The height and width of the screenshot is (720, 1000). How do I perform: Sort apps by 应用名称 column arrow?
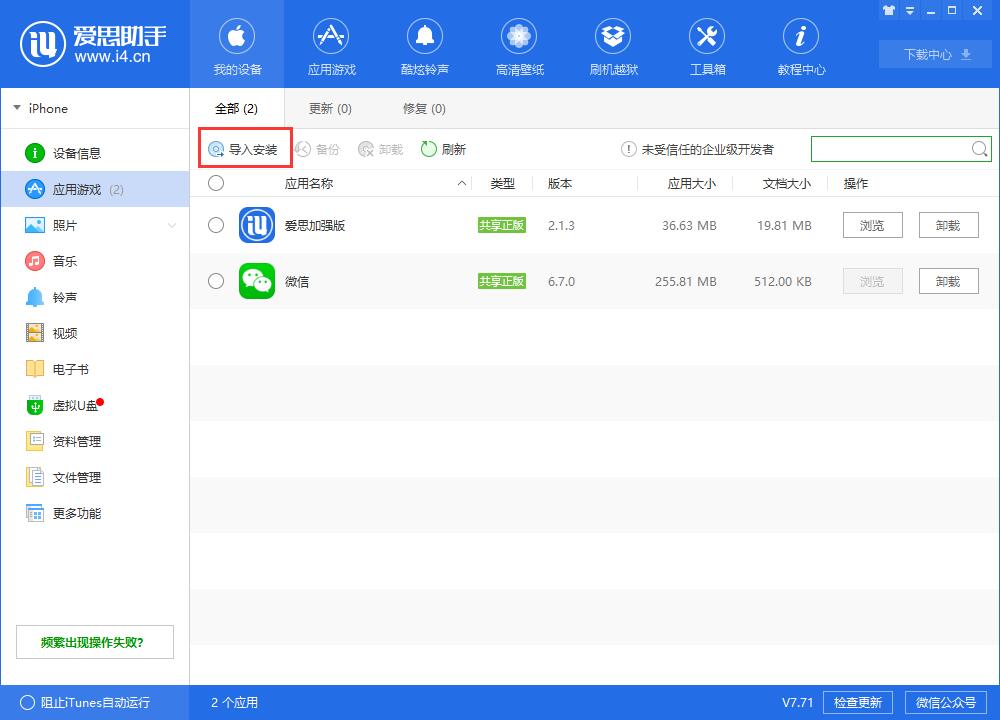coord(461,183)
